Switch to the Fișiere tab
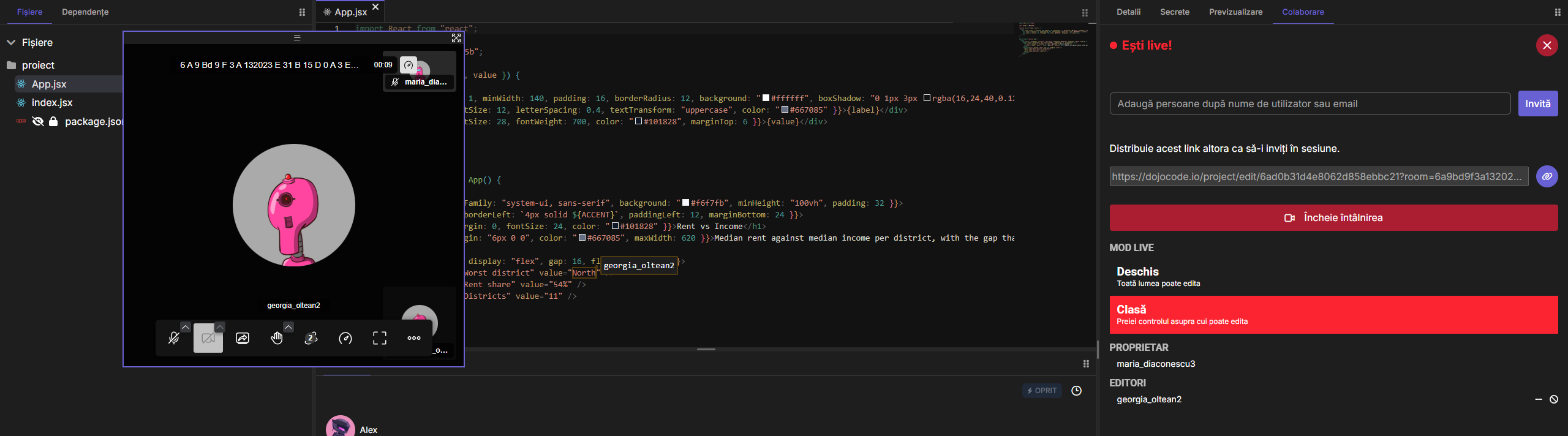 (x=30, y=12)
